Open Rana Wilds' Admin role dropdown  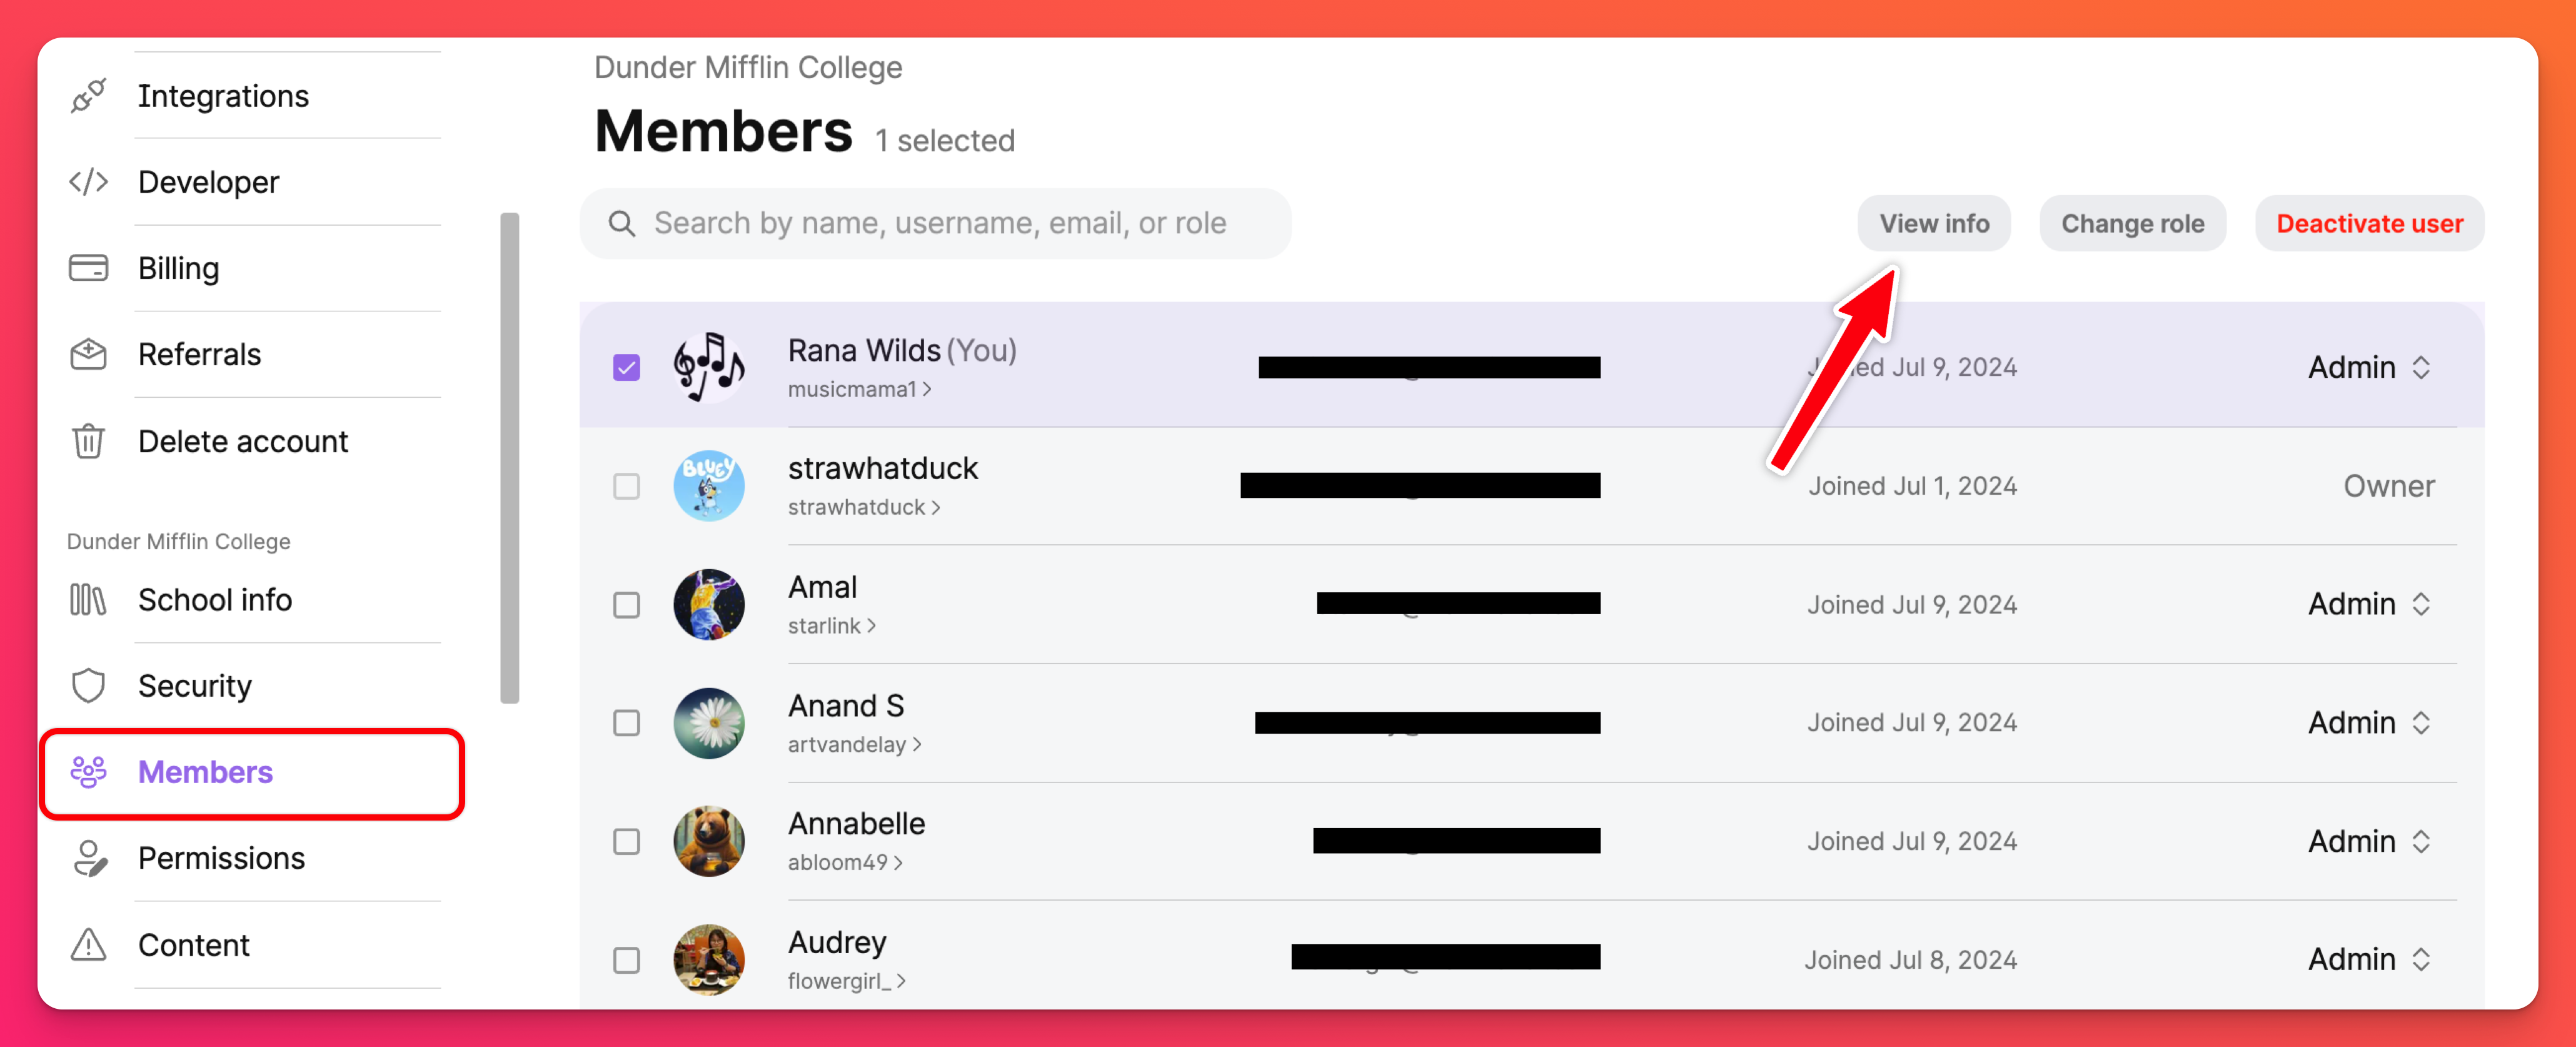point(2368,368)
